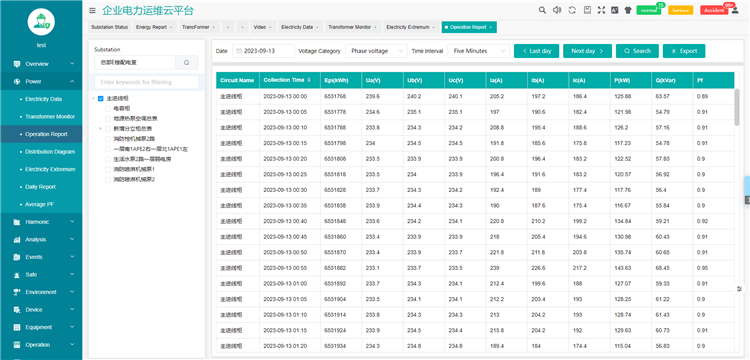The width and height of the screenshot is (750, 360).
Task: Expand the Harmonic sidebar menu
Action: (x=41, y=222)
